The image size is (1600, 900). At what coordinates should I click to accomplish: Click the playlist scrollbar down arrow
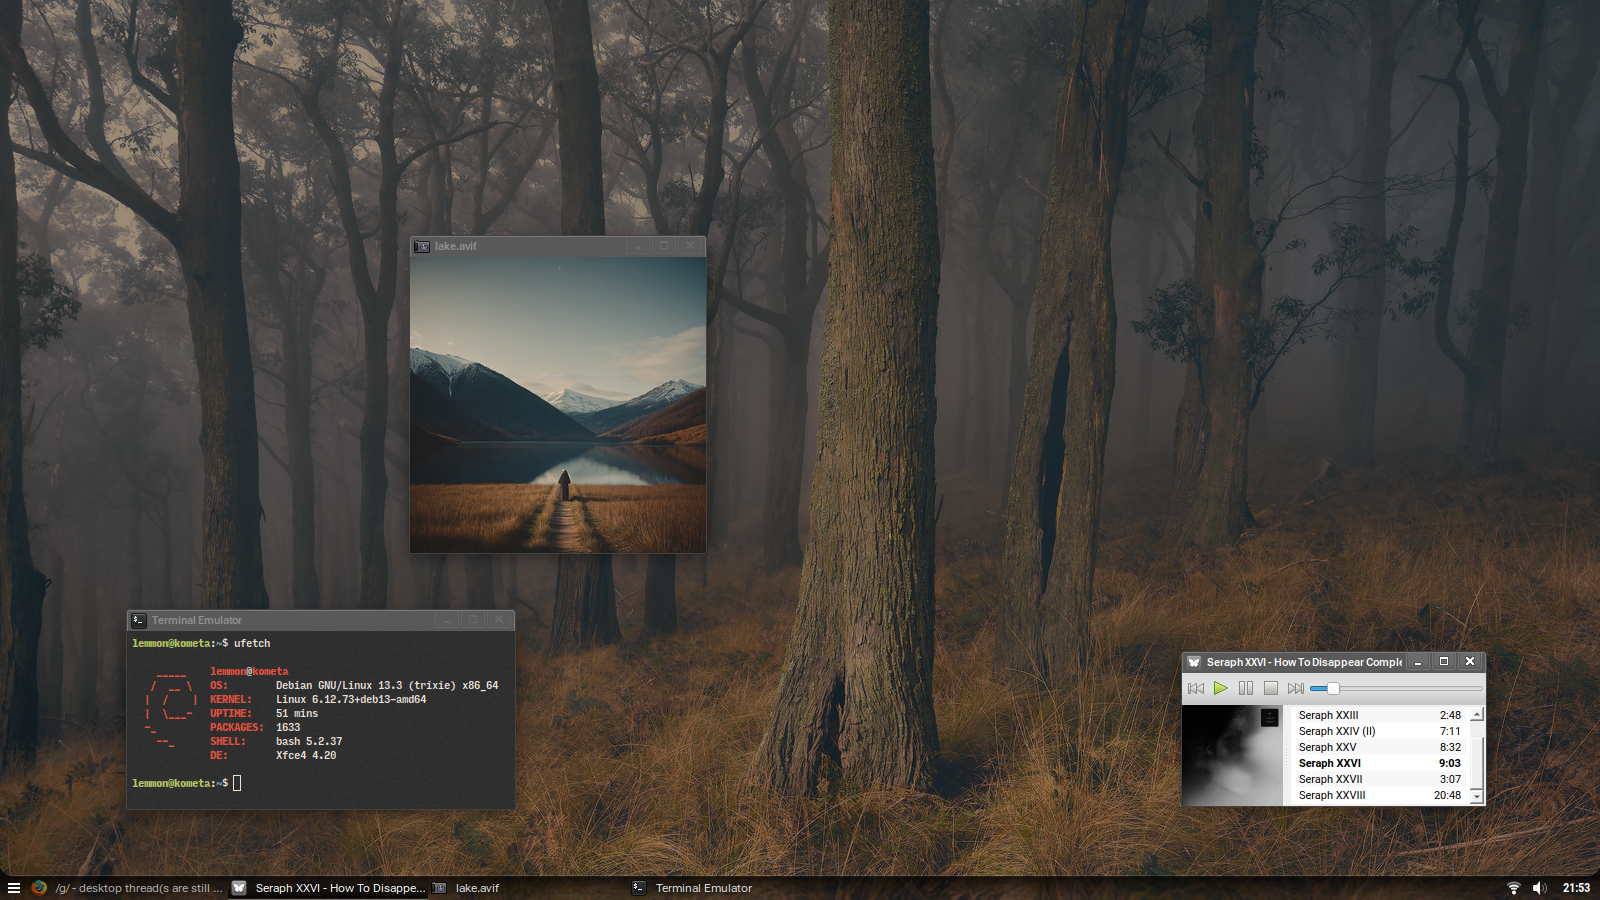[1477, 797]
